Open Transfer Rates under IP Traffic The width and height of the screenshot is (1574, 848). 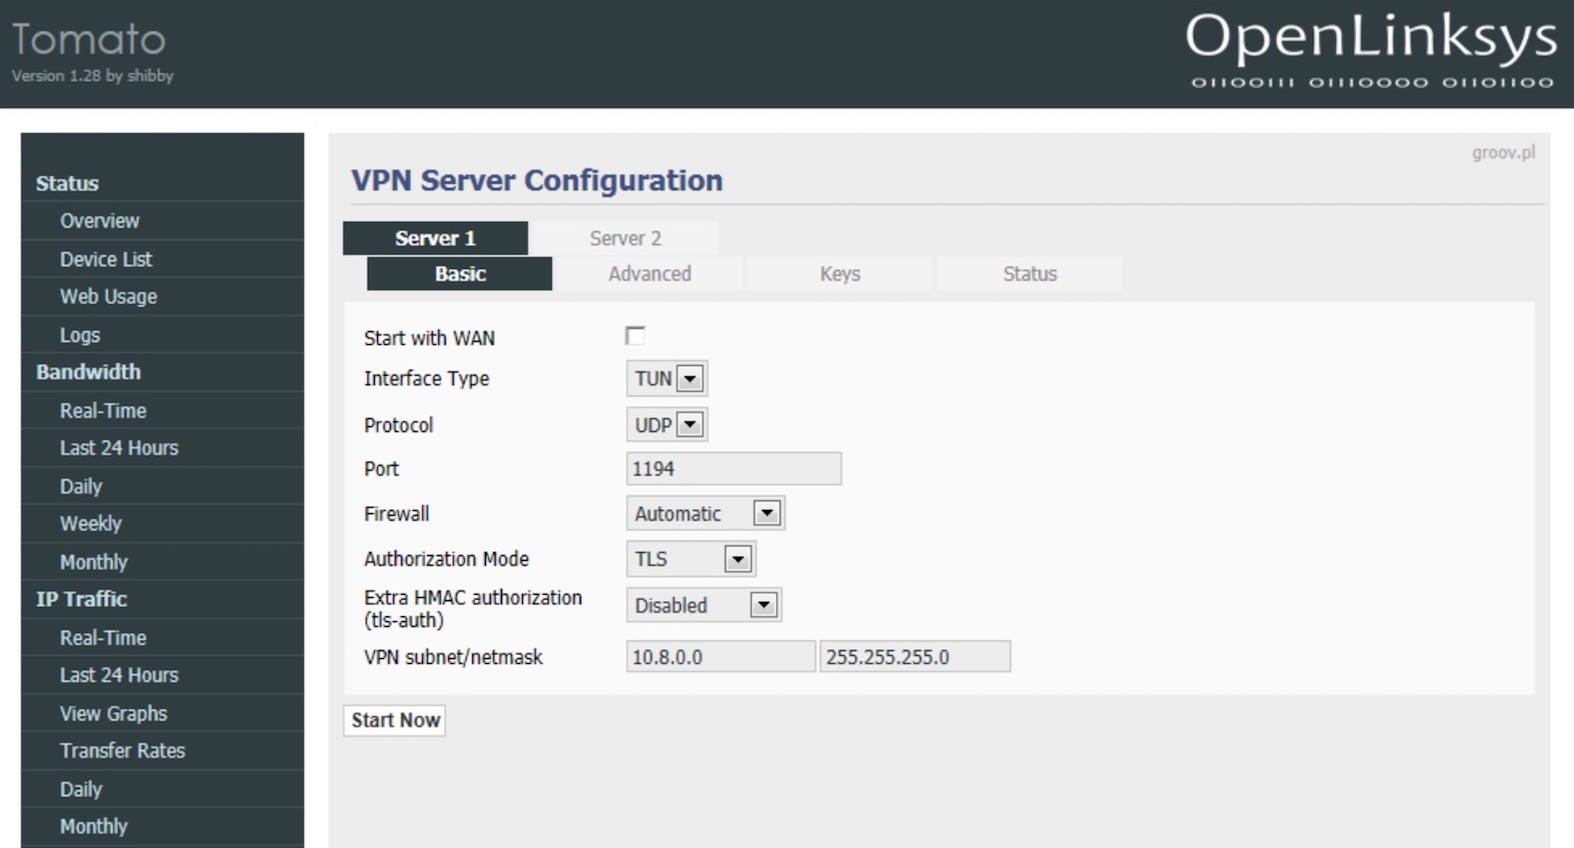click(122, 751)
